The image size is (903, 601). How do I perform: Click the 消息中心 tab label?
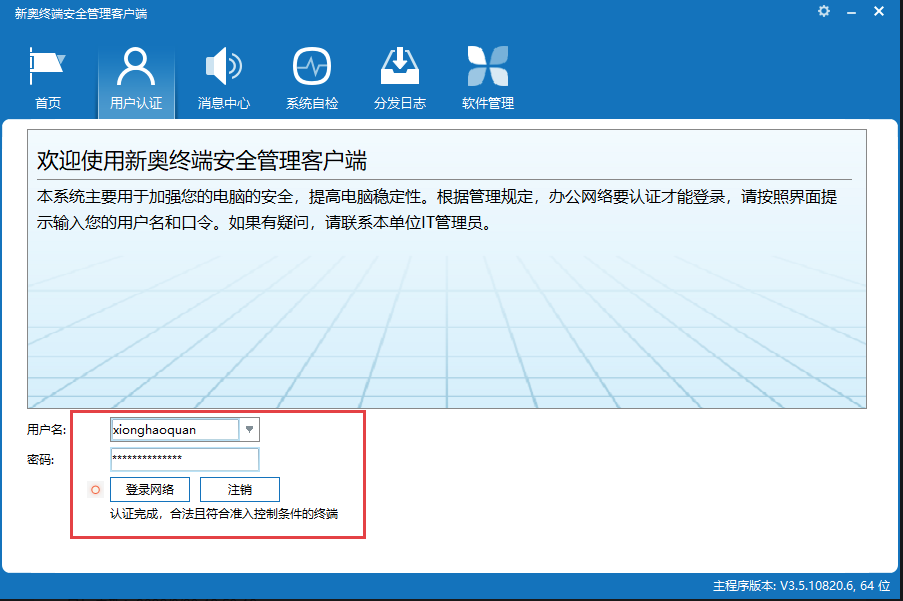224,103
